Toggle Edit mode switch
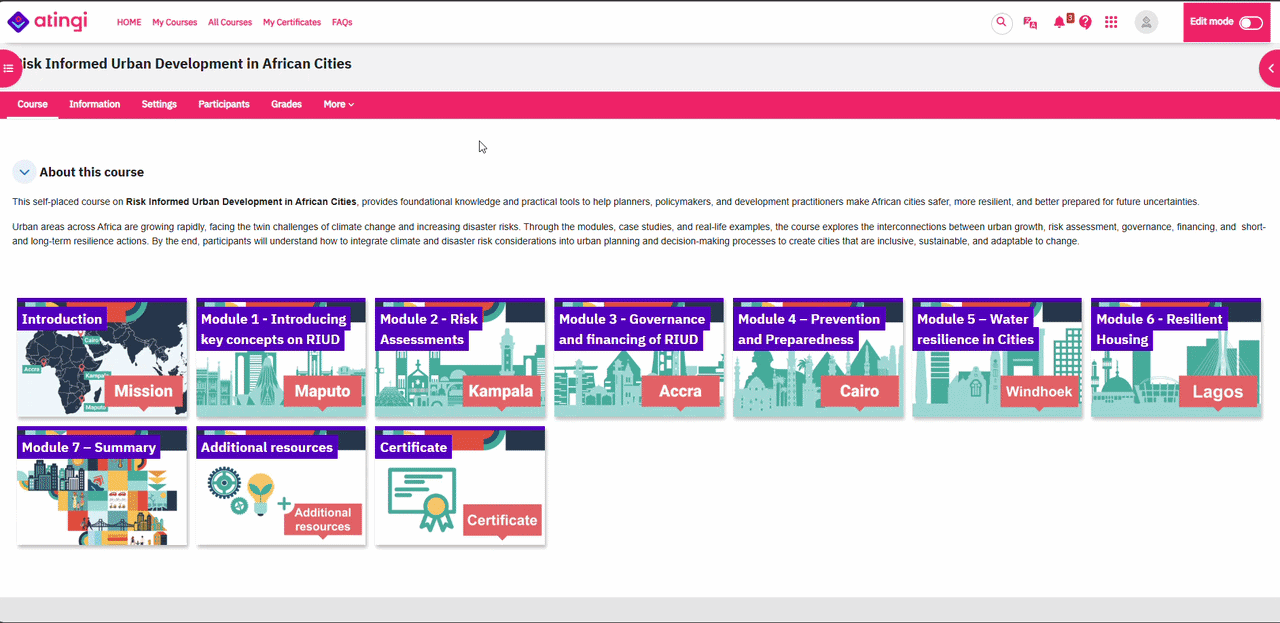 pyautogui.click(x=1251, y=22)
